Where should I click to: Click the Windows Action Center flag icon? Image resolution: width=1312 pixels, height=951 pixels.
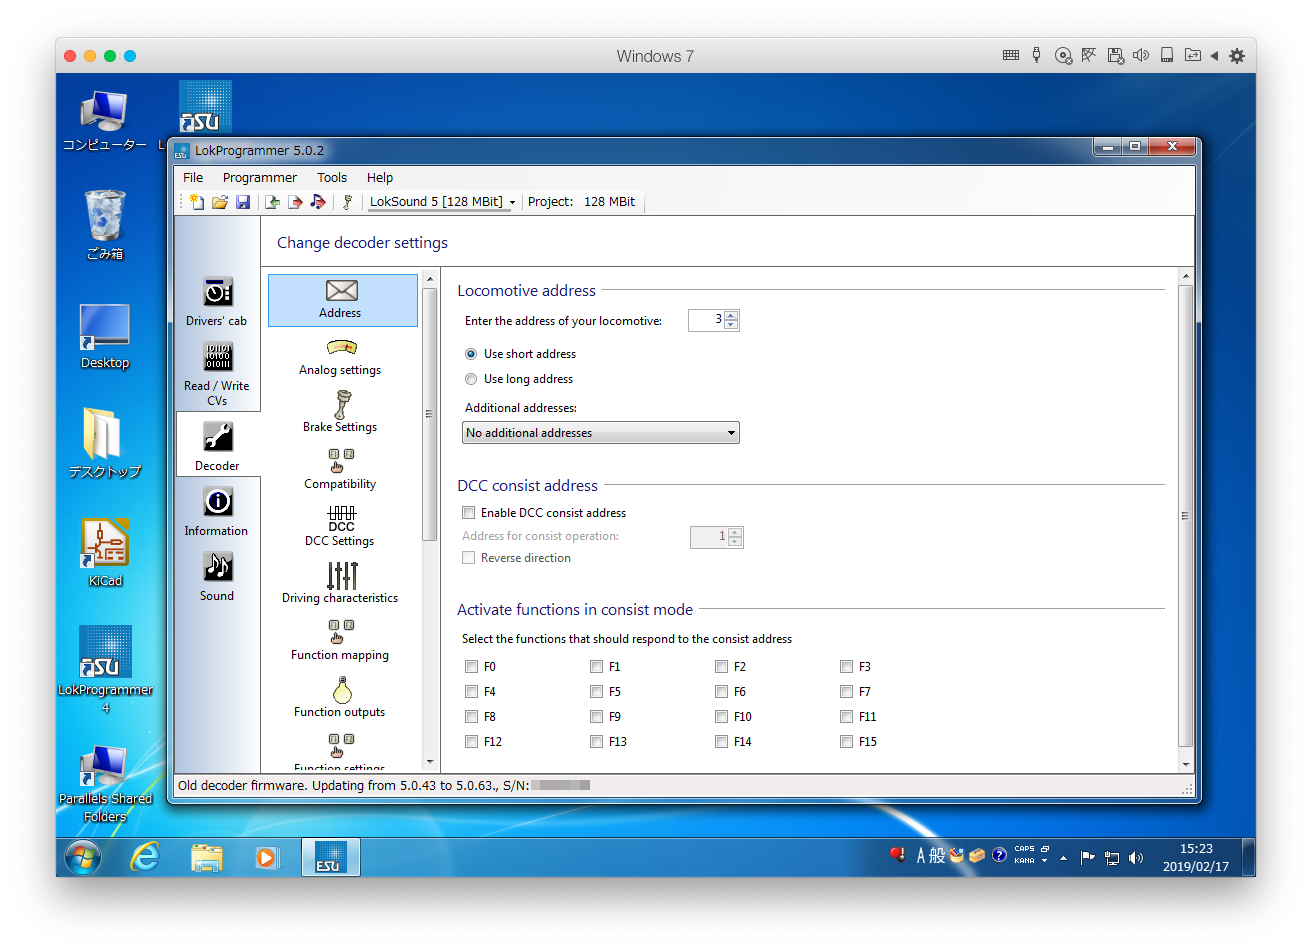tap(1087, 857)
